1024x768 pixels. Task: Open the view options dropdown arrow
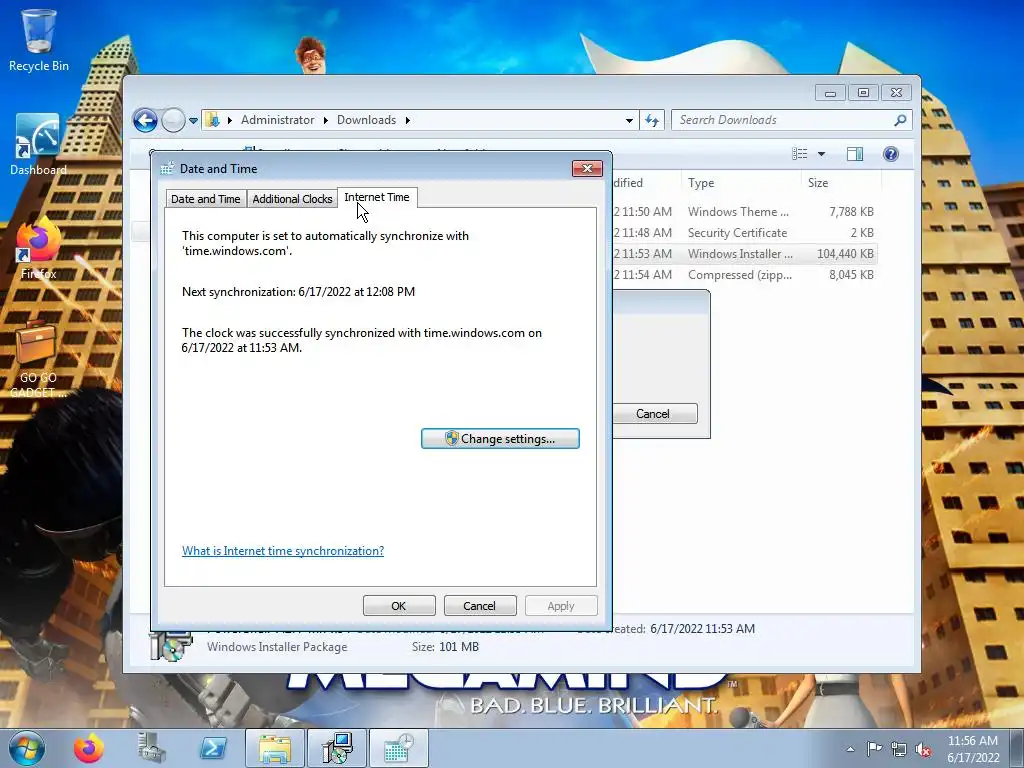pos(822,154)
